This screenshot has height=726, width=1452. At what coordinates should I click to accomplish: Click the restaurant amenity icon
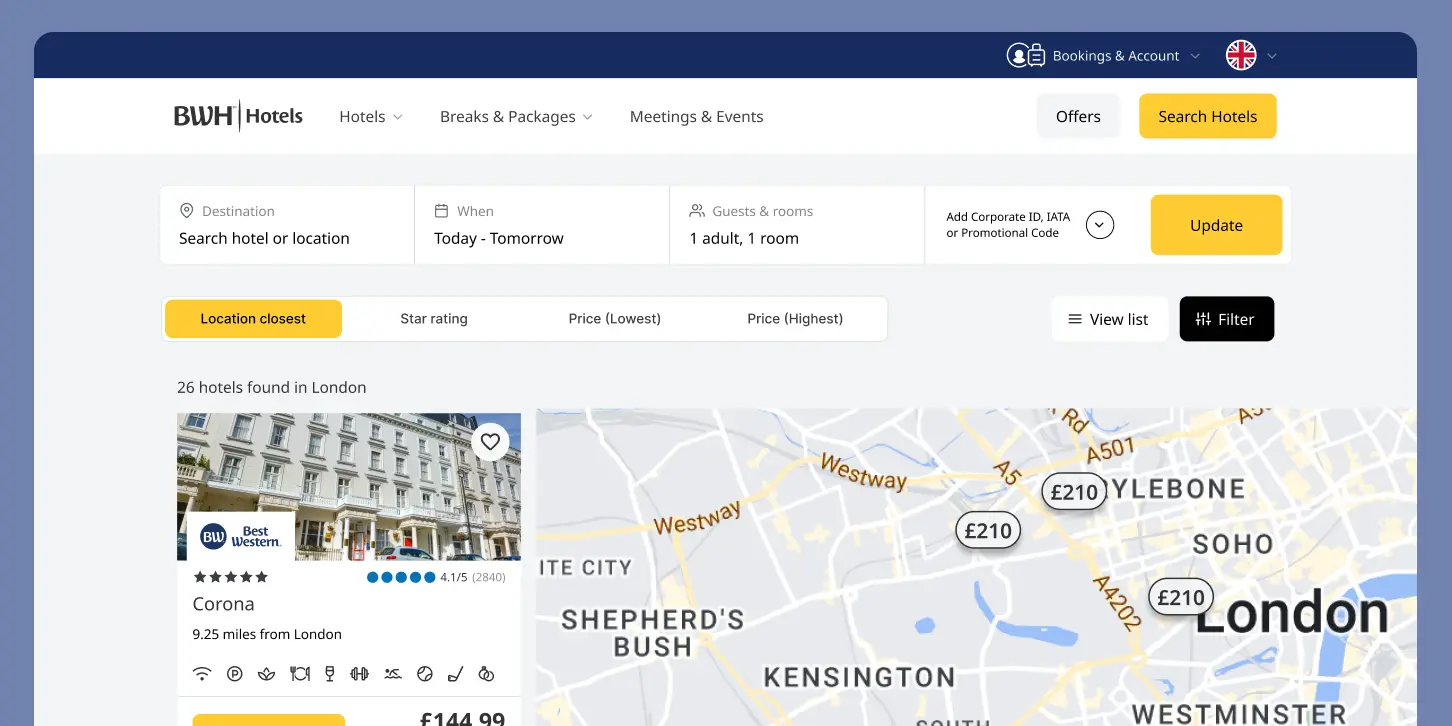pyautogui.click(x=299, y=674)
